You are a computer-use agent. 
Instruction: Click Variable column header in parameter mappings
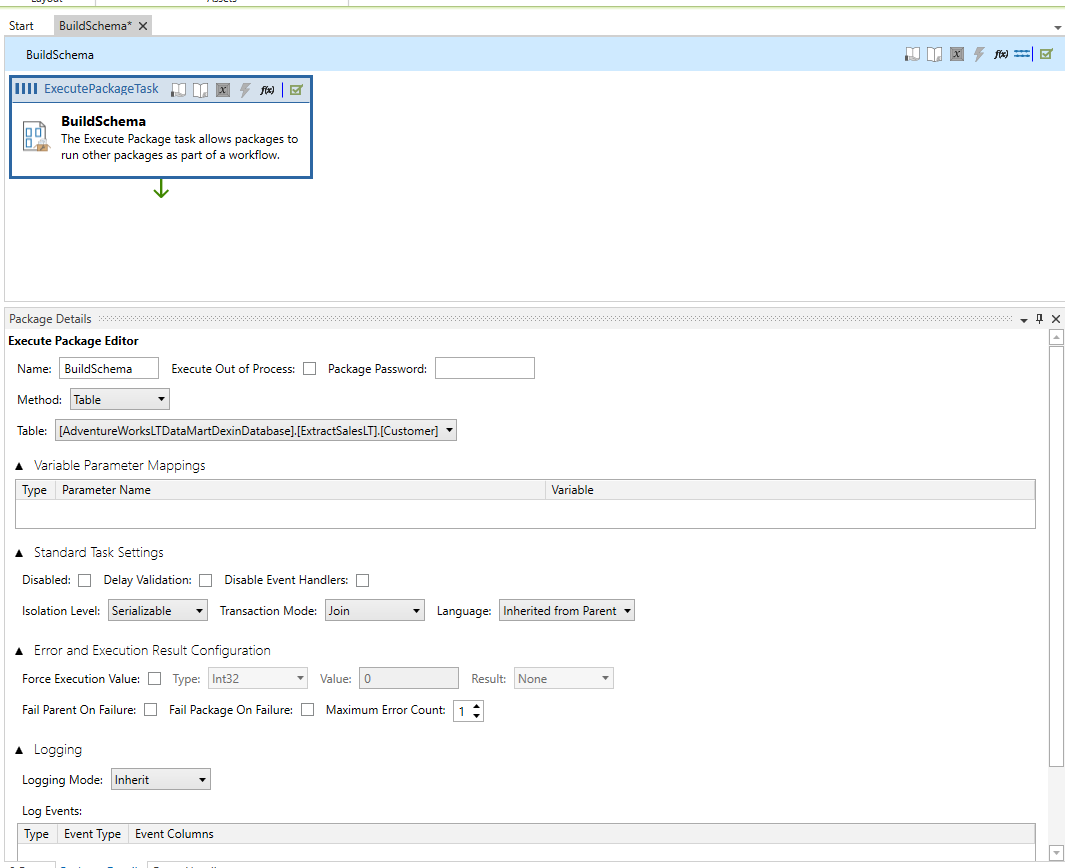(x=791, y=490)
